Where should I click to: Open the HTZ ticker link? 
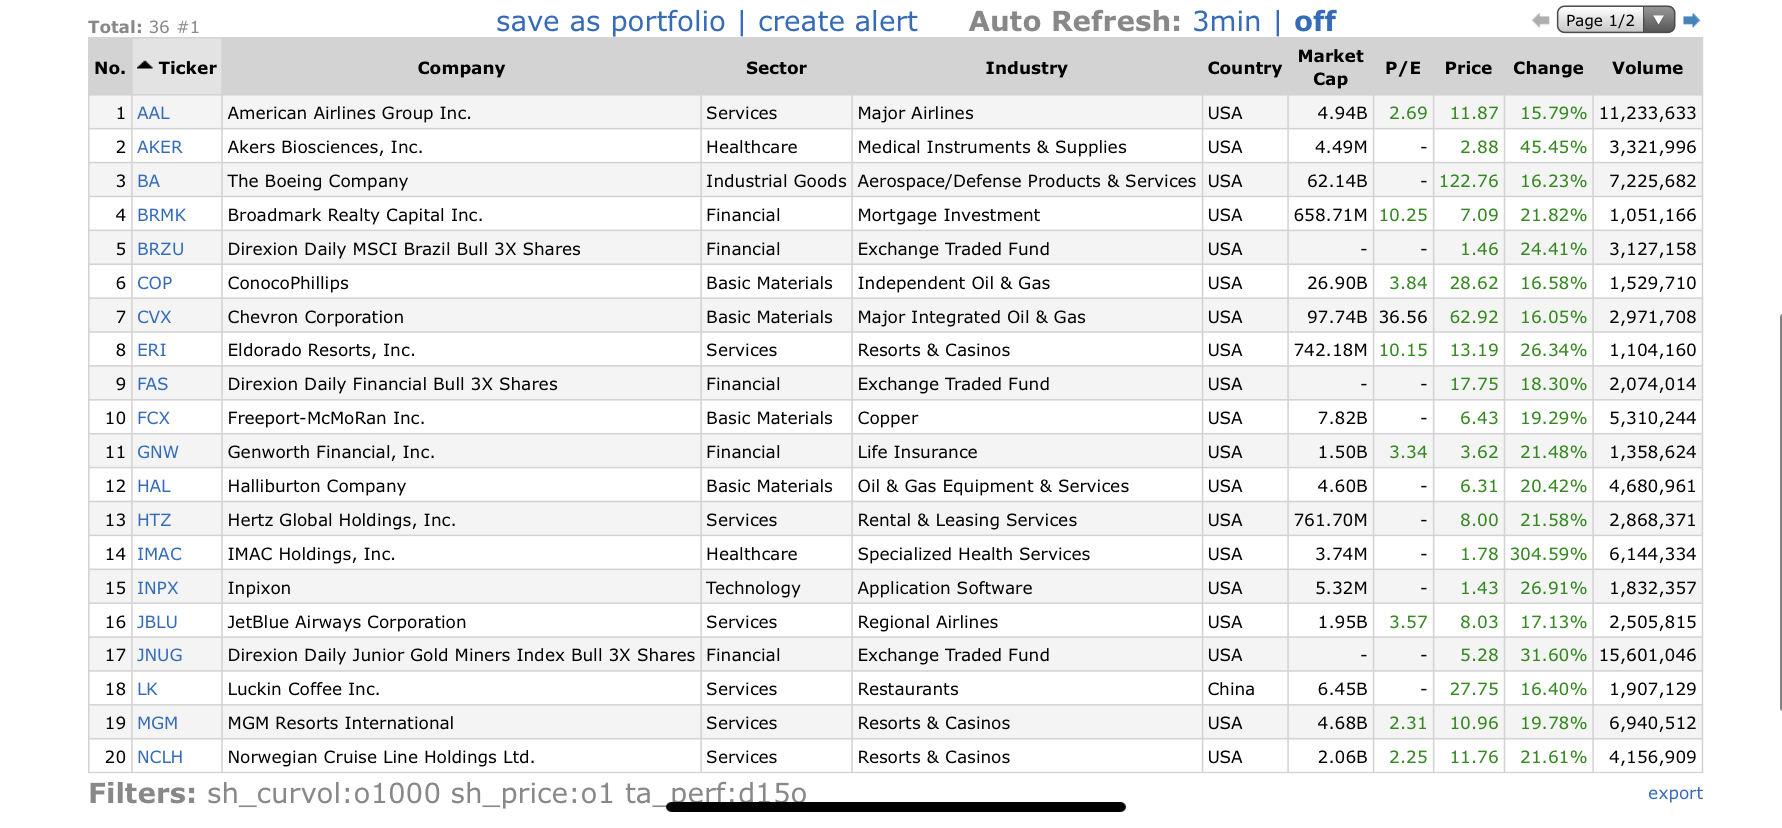[x=154, y=520]
